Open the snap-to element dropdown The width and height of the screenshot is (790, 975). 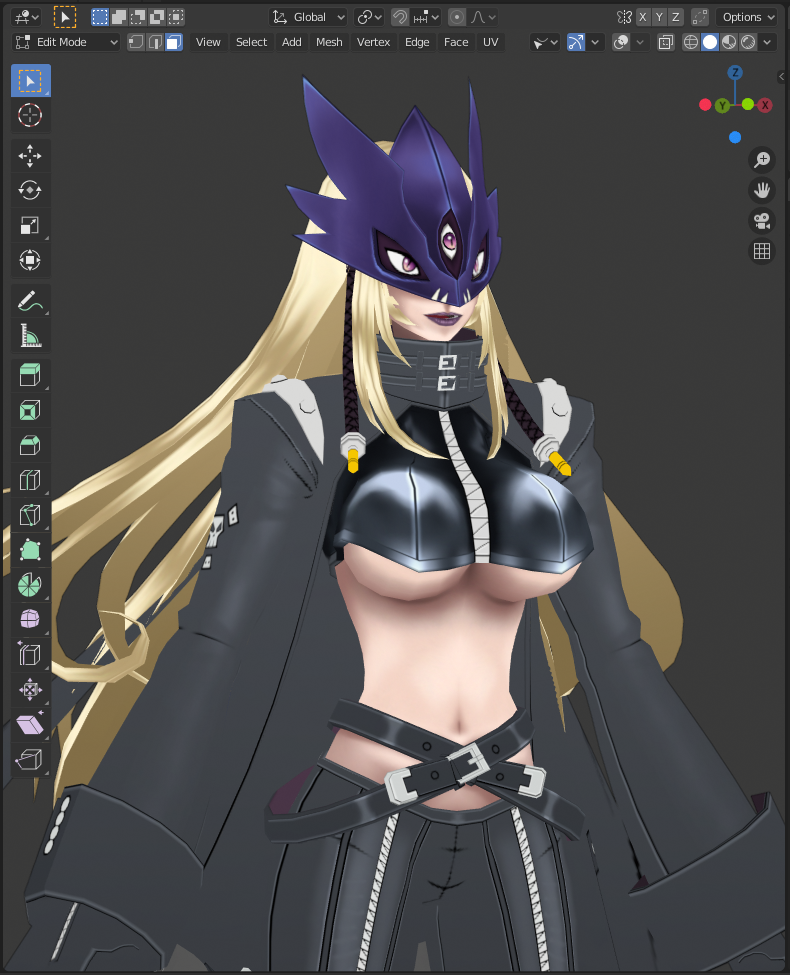click(427, 17)
